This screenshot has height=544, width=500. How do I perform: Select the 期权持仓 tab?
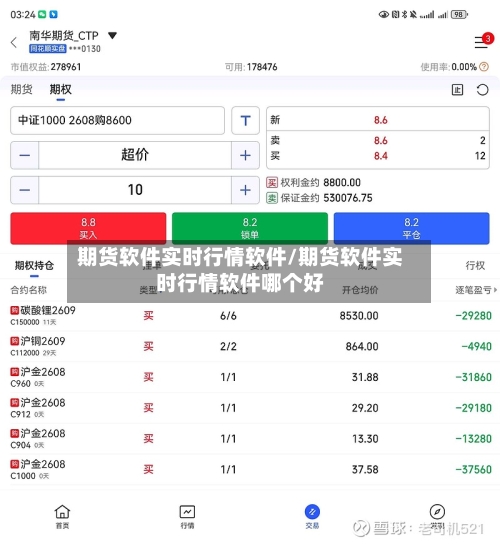[34, 266]
